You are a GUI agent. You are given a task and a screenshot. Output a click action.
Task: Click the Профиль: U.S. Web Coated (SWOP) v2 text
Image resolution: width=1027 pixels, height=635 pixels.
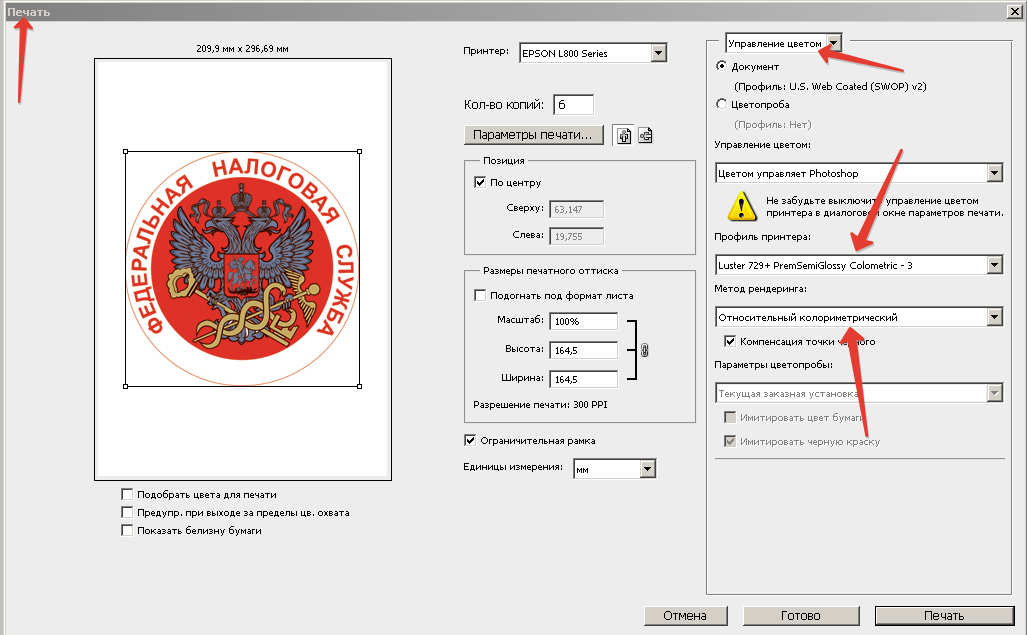point(831,86)
